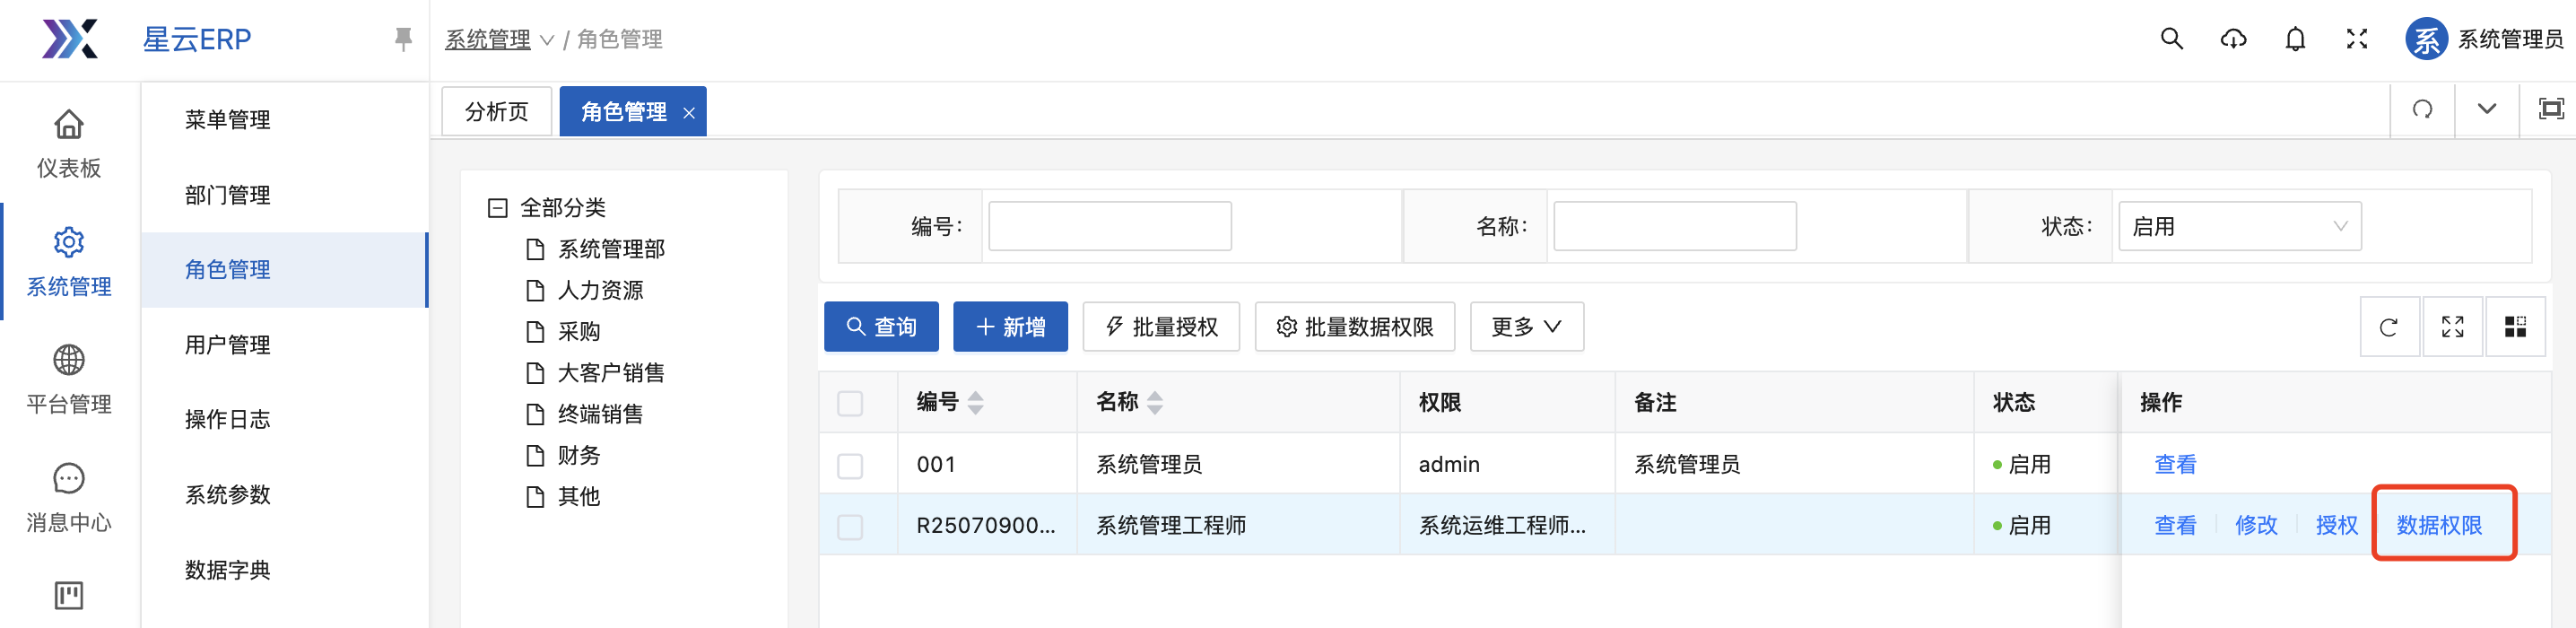
Task: Collapse the 全部分类 tree node
Action: click(x=497, y=208)
